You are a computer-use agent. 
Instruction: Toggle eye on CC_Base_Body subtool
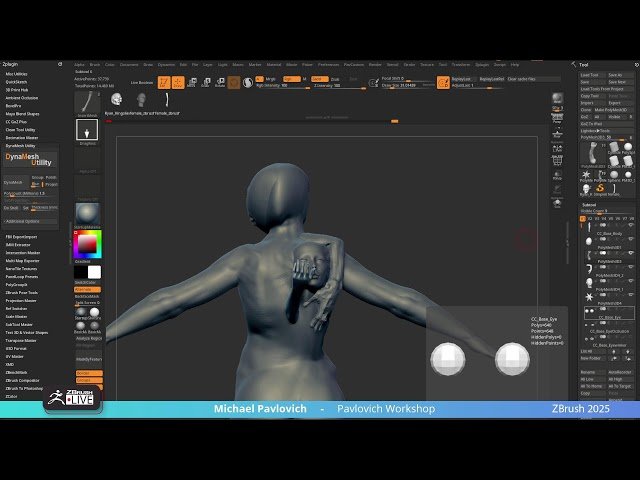click(x=631, y=225)
